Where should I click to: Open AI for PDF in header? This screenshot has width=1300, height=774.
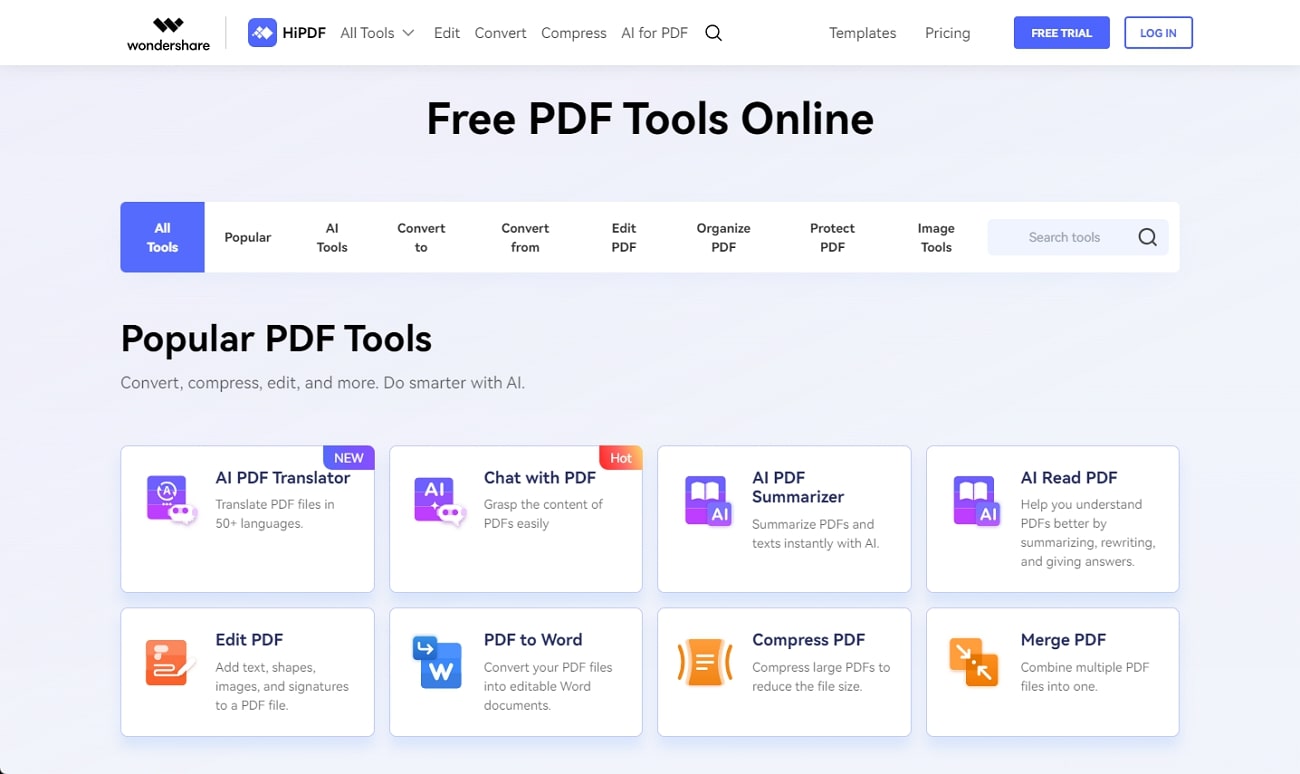click(654, 33)
